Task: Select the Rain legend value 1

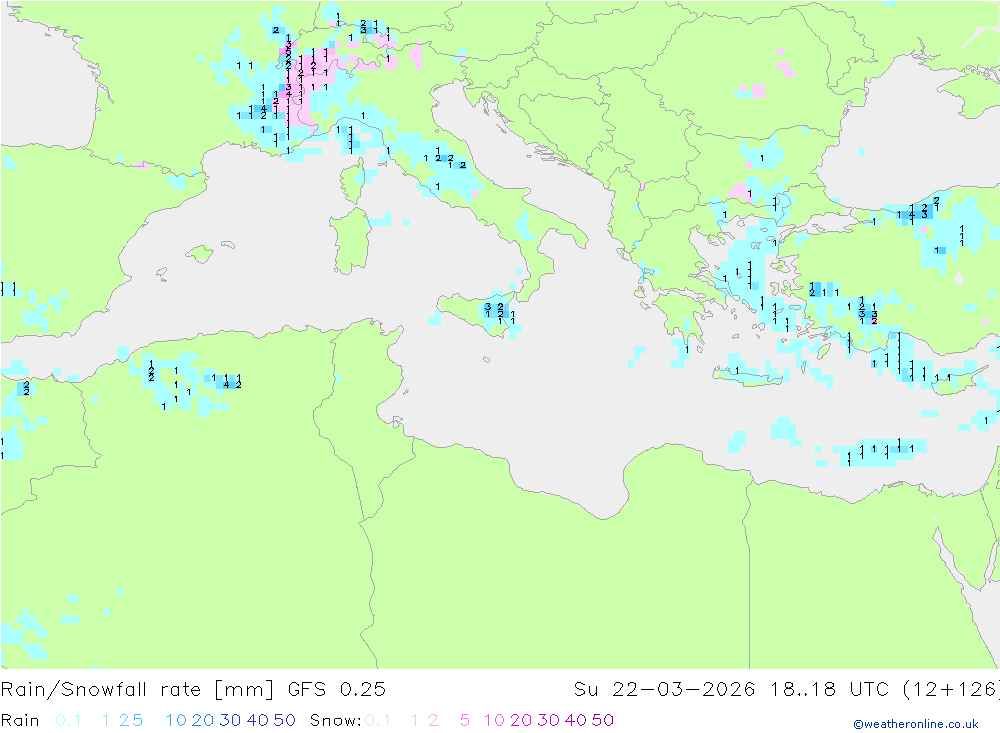Action: [x=106, y=720]
